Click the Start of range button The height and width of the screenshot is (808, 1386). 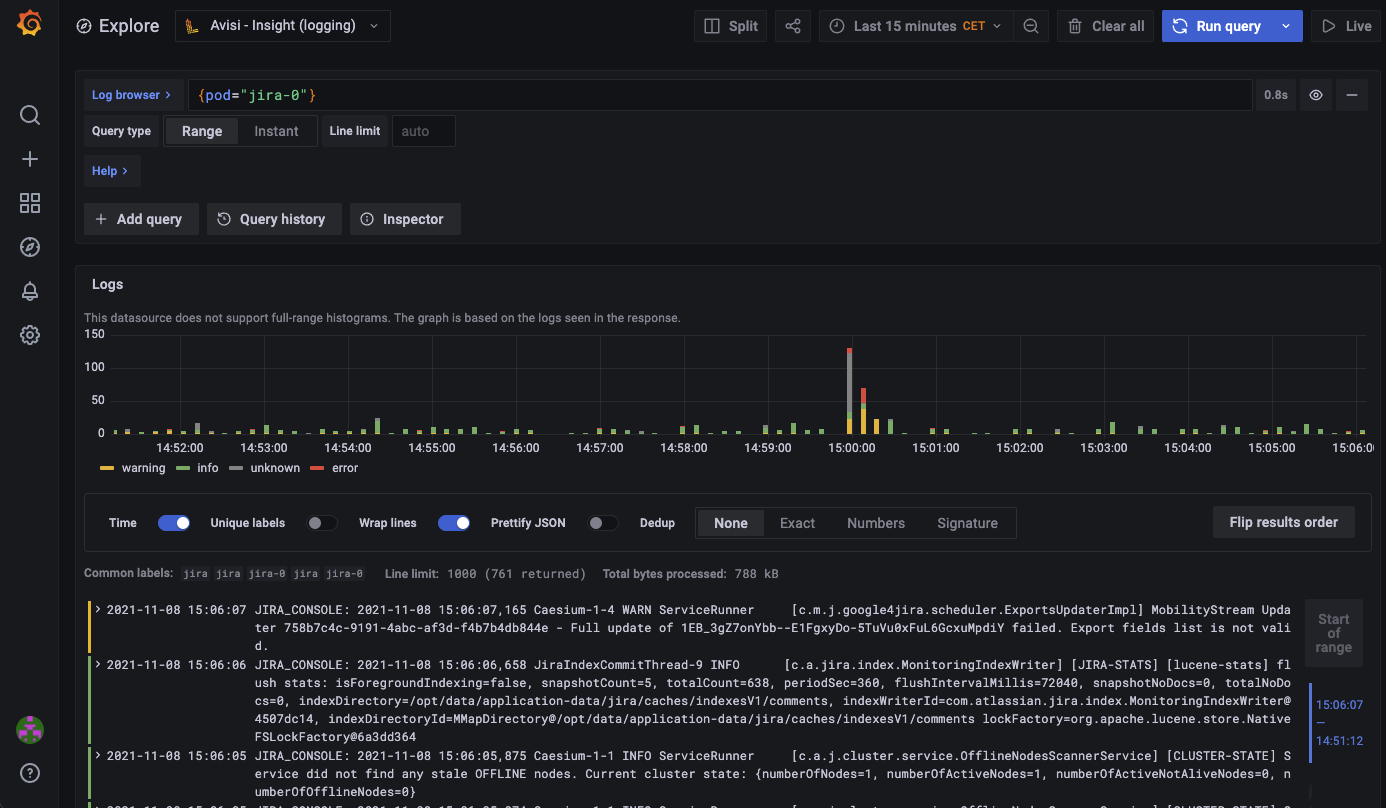(x=1334, y=633)
